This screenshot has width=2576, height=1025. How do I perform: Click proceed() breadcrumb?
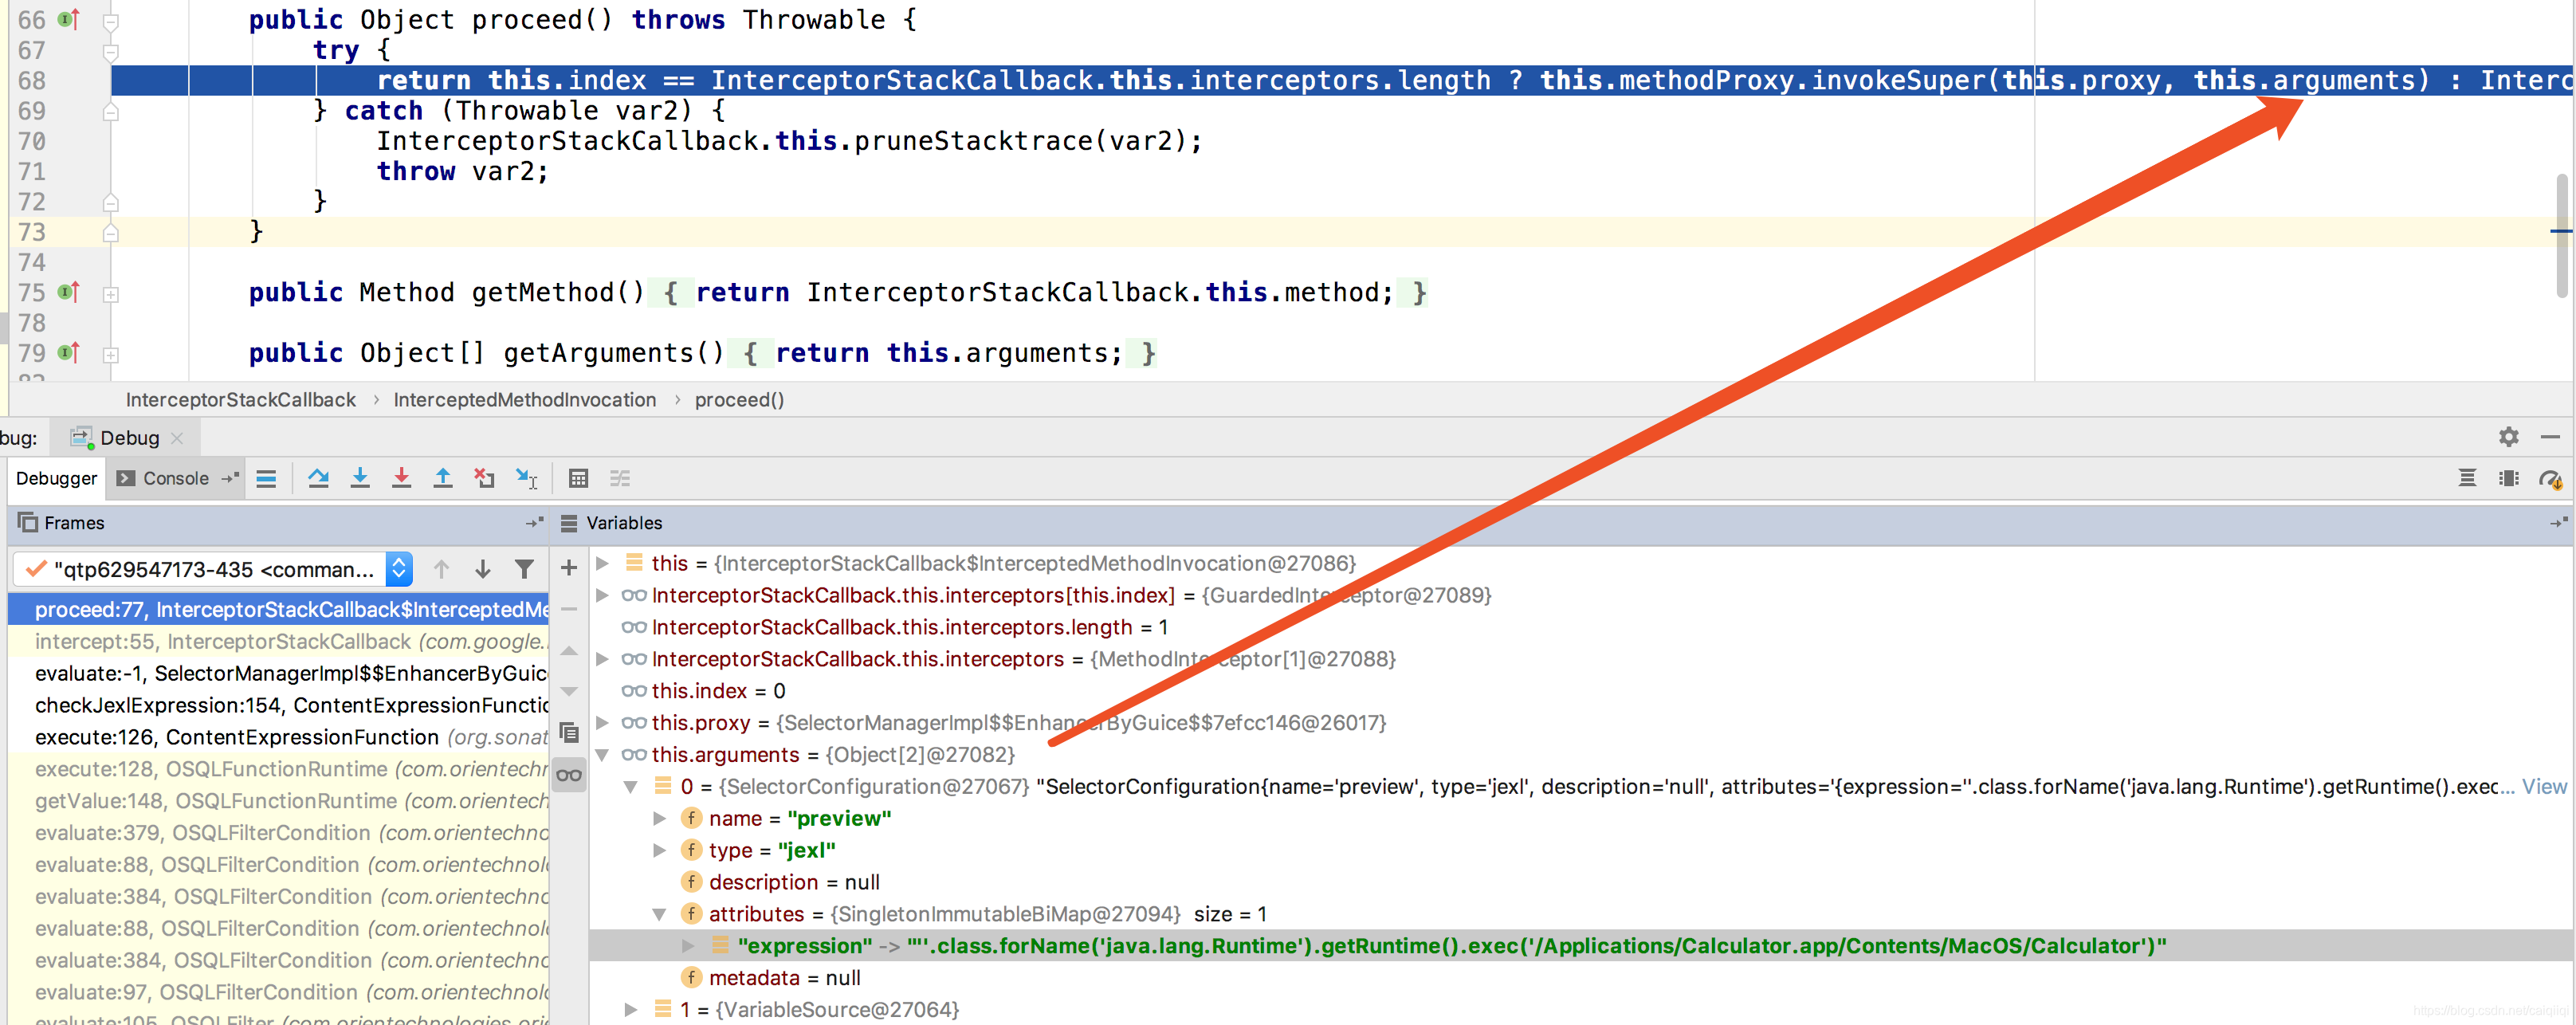739,399
